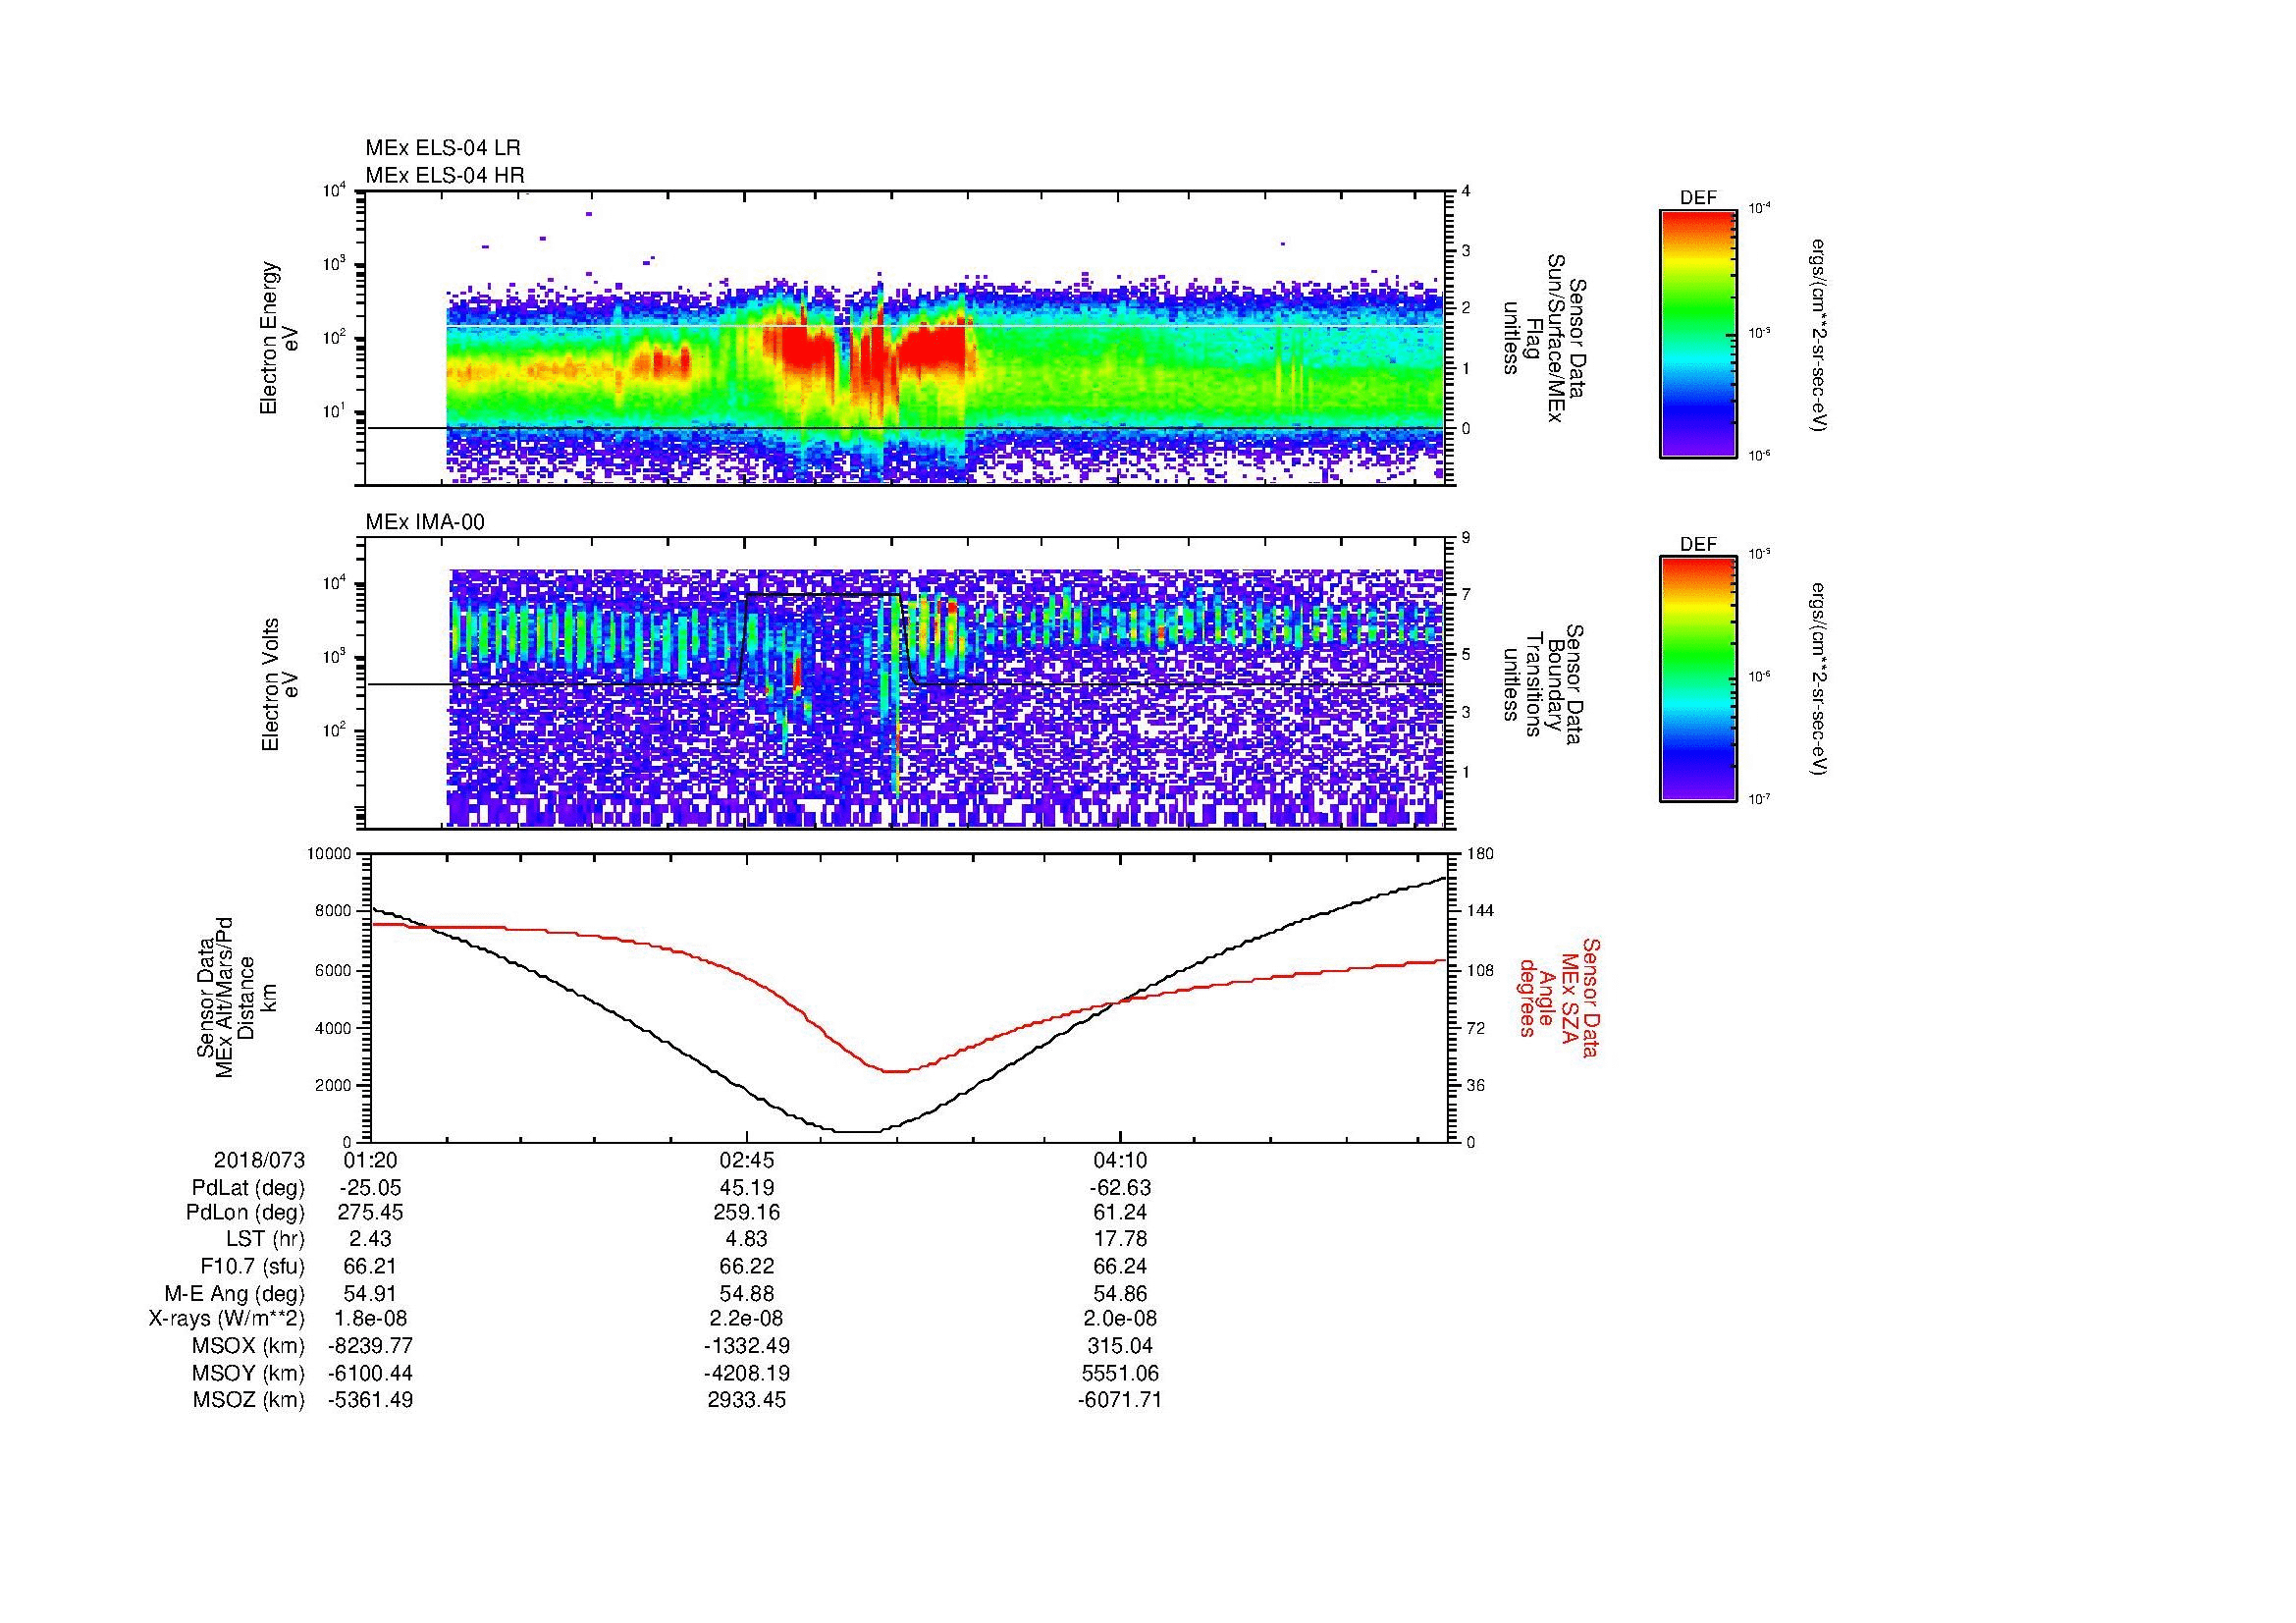Click the MSOZ value 2933.45
Viewport: 2296px width, 1623px height.
tap(747, 1400)
